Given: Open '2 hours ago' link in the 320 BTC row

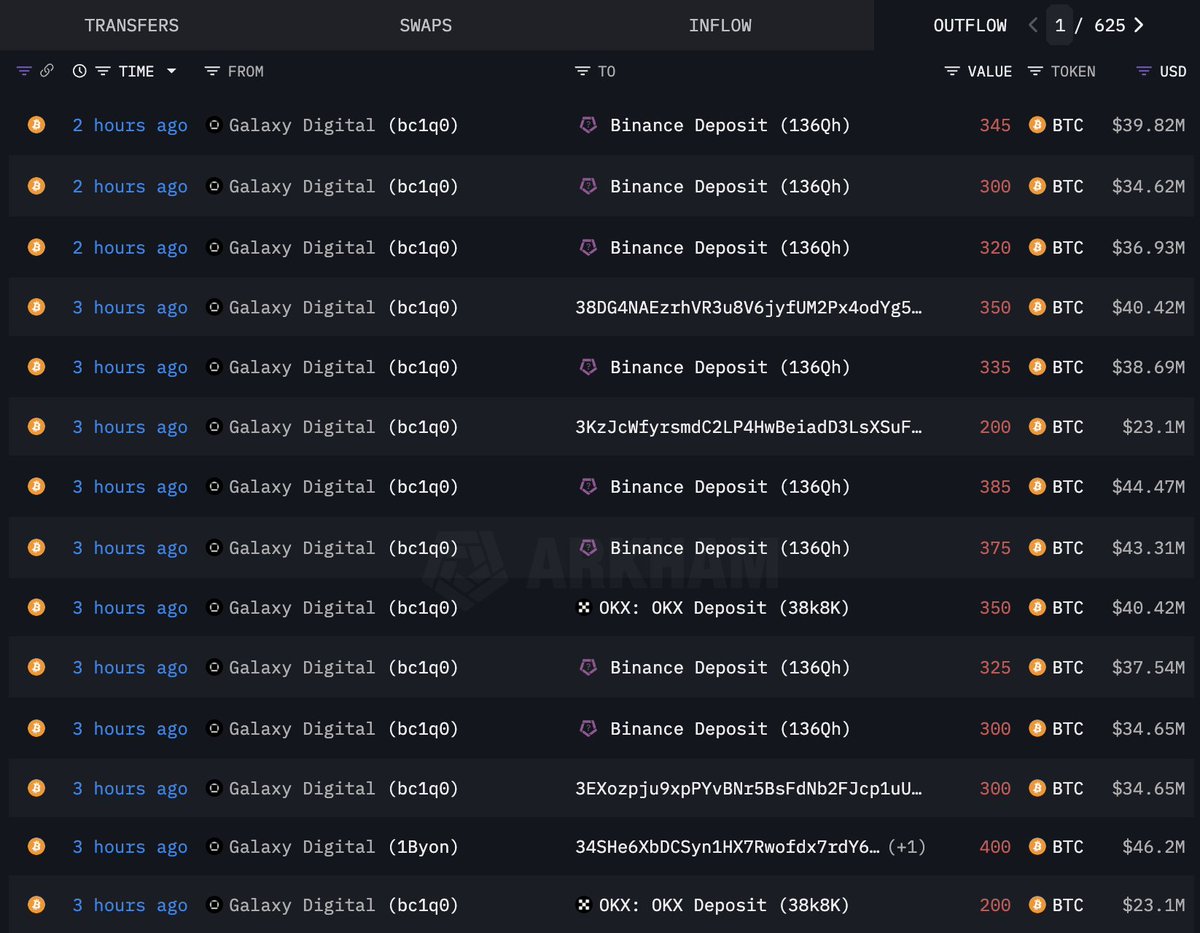Looking at the screenshot, I should [x=130, y=247].
